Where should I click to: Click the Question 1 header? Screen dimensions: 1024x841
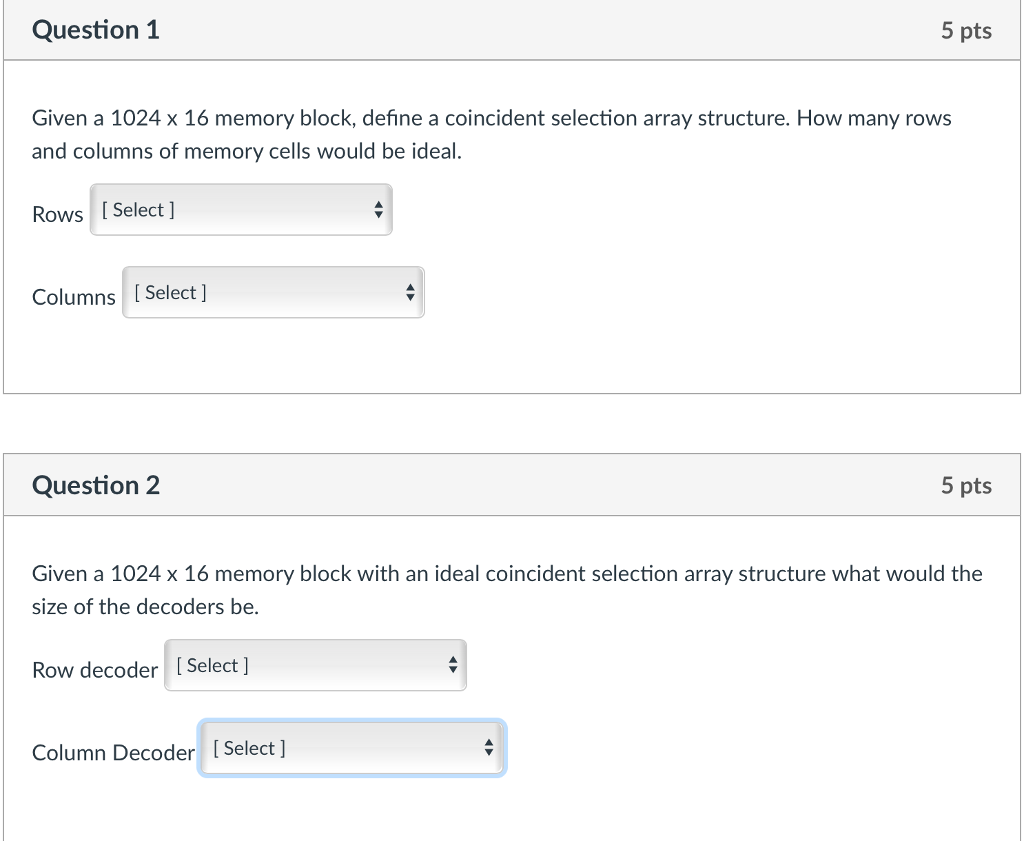coord(95,30)
